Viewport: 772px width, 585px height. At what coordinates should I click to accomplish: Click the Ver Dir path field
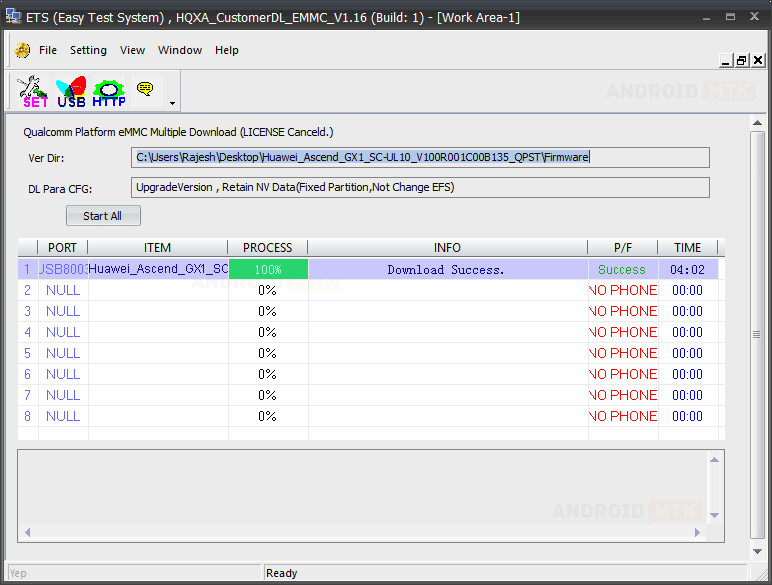(x=420, y=157)
